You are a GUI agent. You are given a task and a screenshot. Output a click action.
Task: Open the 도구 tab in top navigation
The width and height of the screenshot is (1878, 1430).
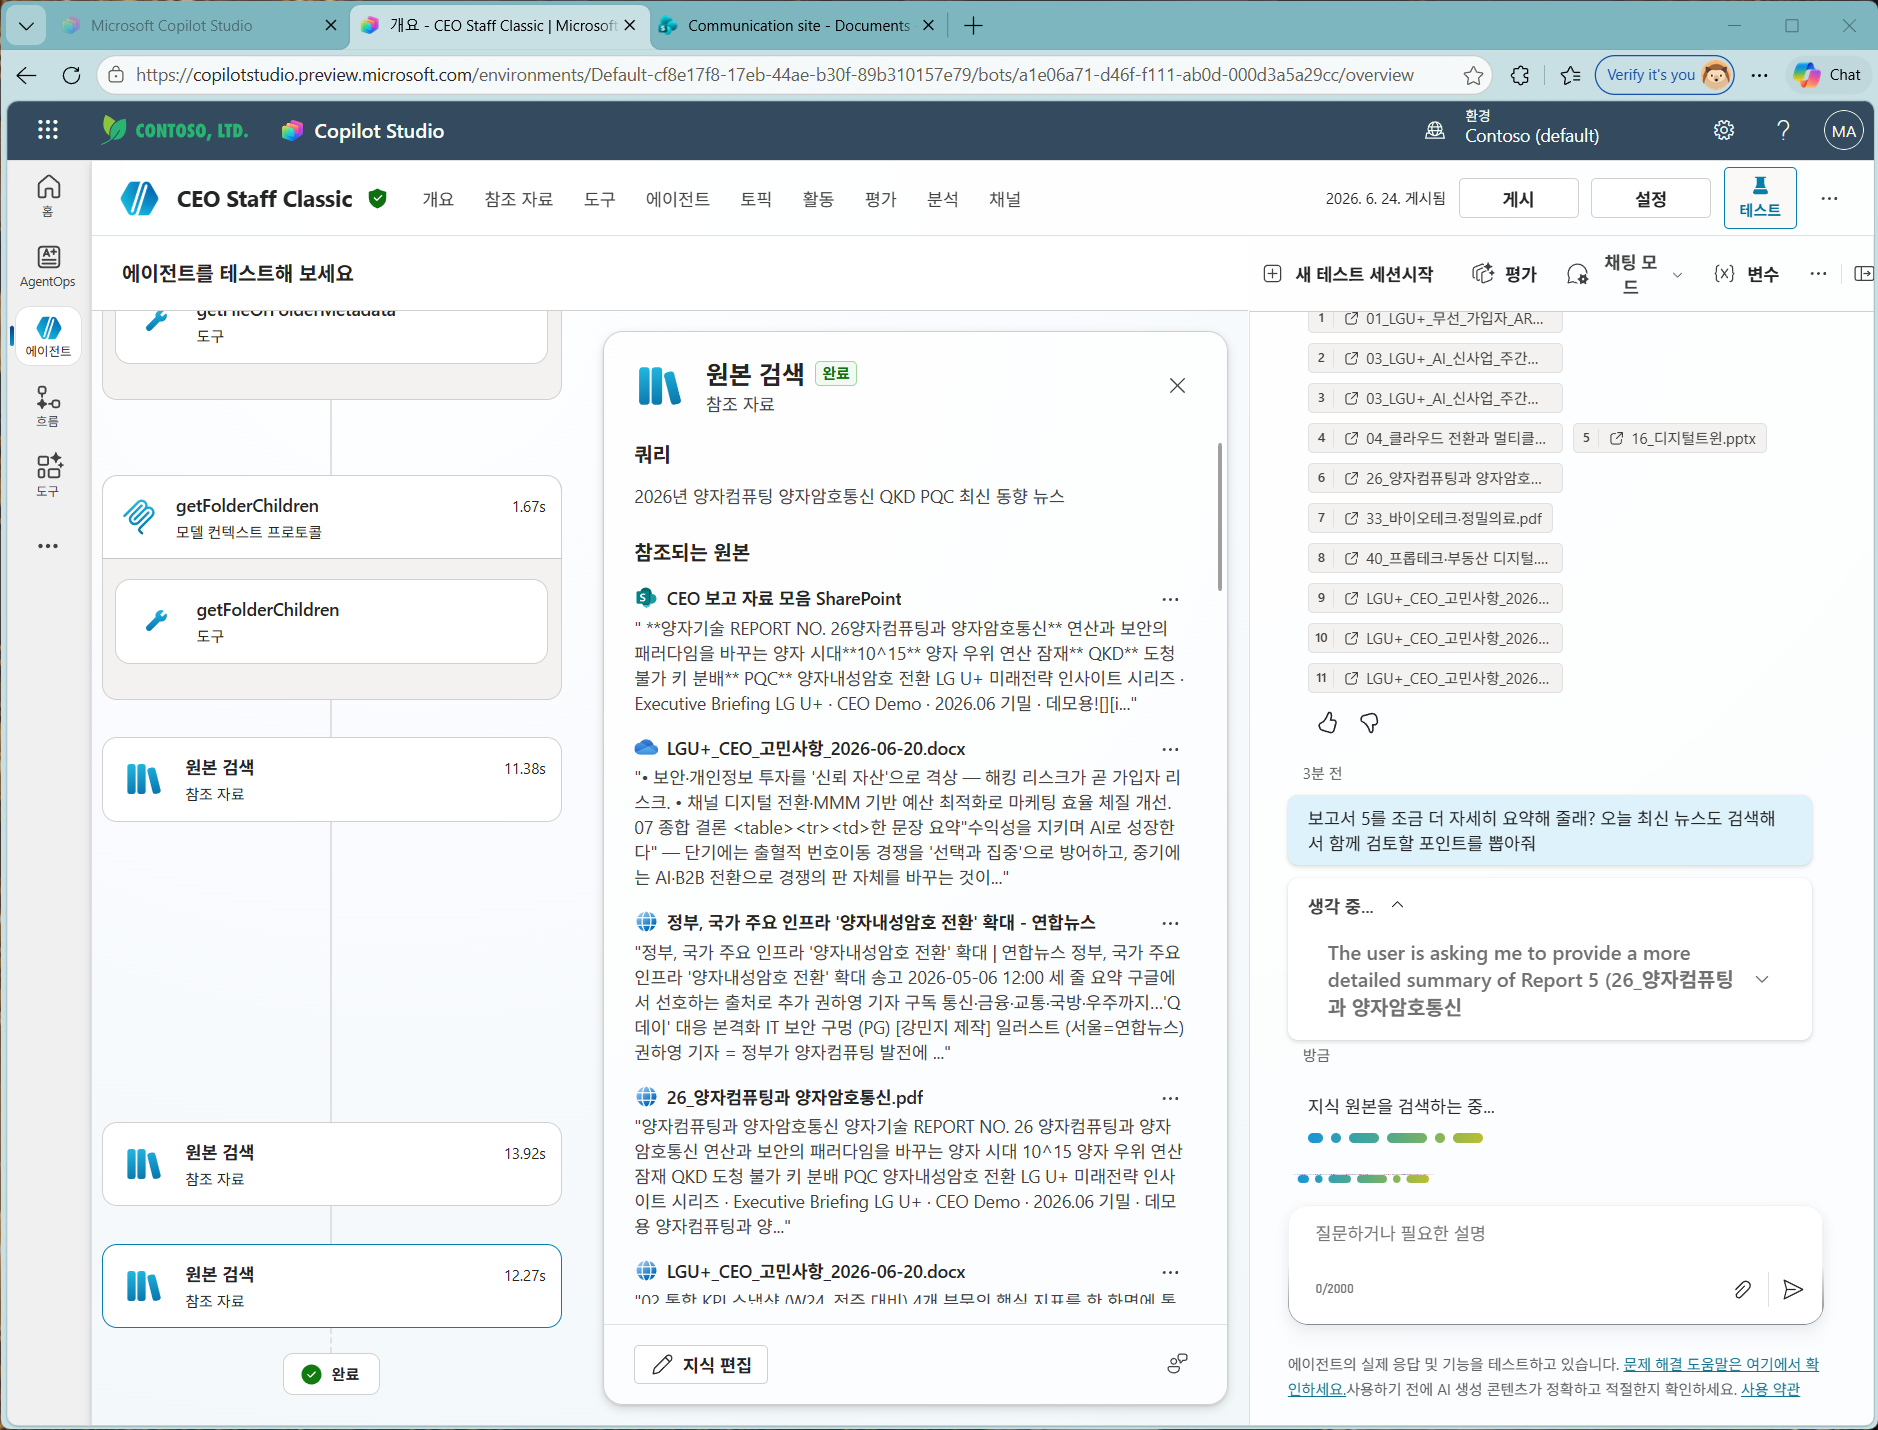point(600,199)
